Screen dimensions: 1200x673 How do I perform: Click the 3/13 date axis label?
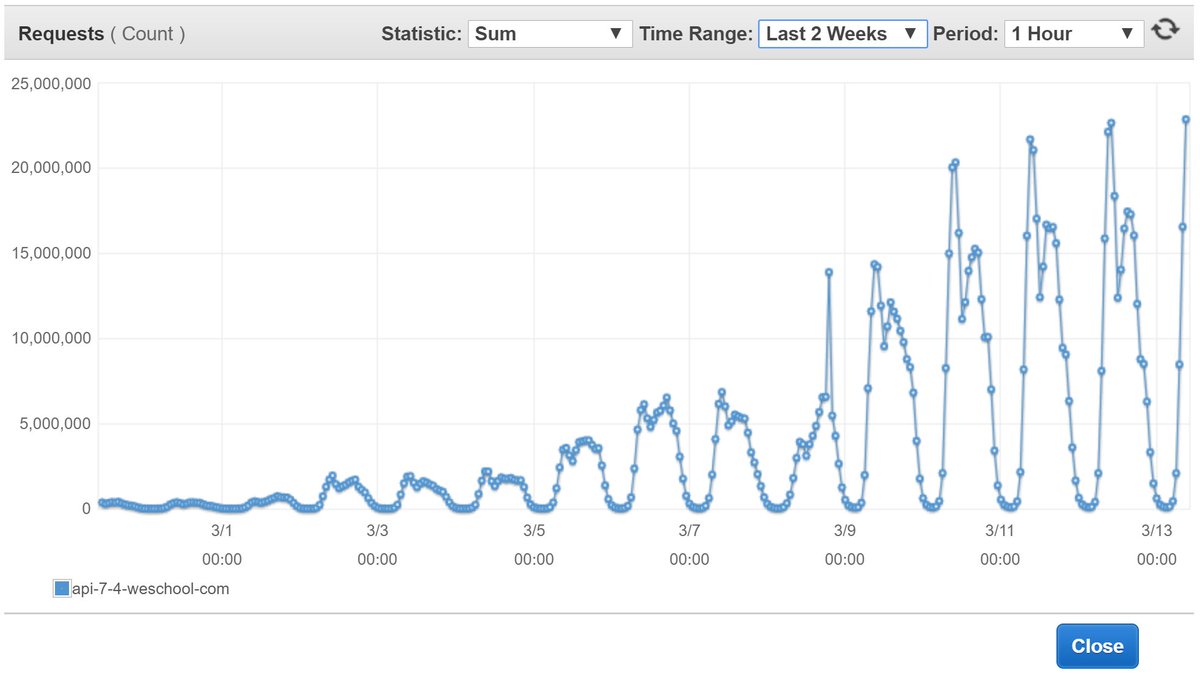[x=1157, y=529]
